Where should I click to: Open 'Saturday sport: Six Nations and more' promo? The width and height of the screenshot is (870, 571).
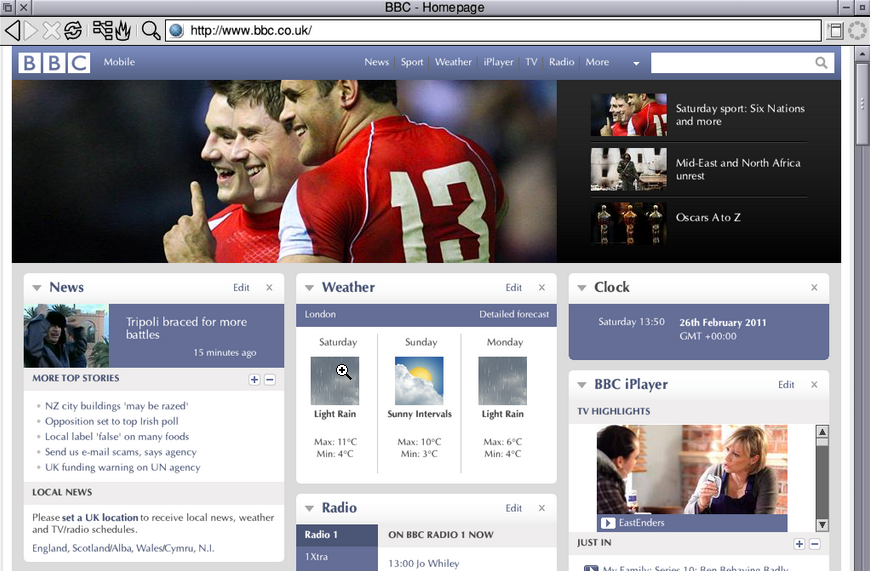[740, 115]
